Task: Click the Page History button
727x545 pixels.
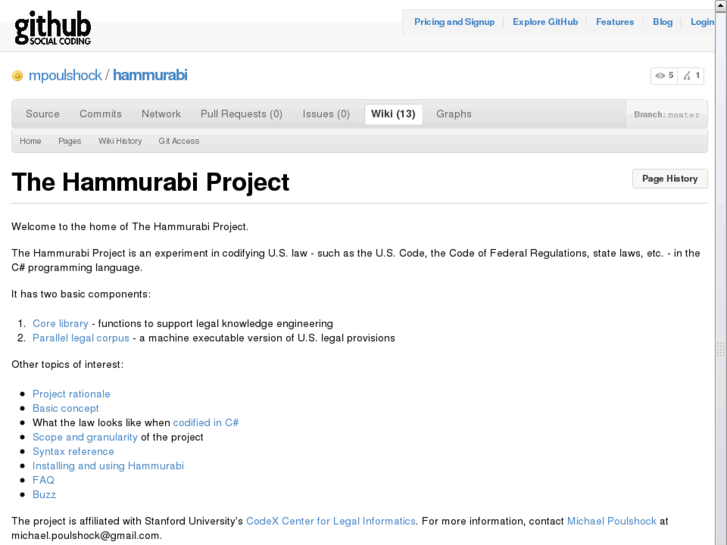Action: (669, 179)
